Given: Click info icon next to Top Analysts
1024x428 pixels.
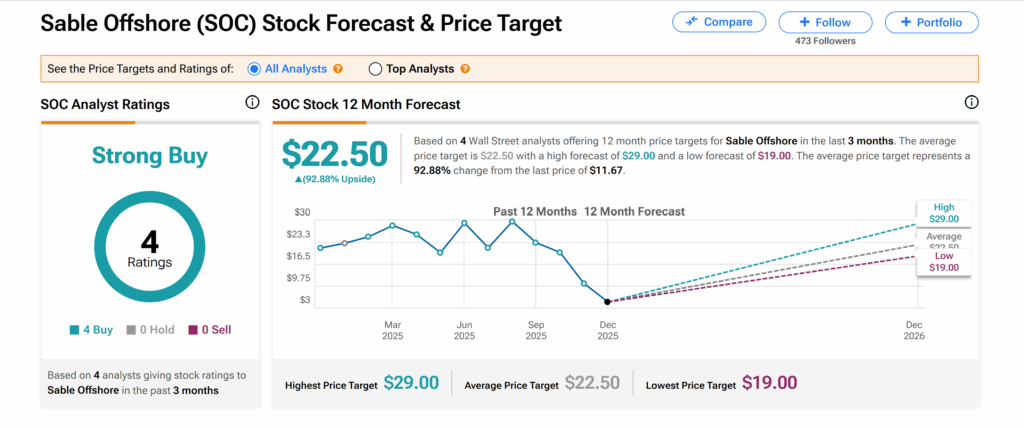Looking at the screenshot, I should (465, 69).
